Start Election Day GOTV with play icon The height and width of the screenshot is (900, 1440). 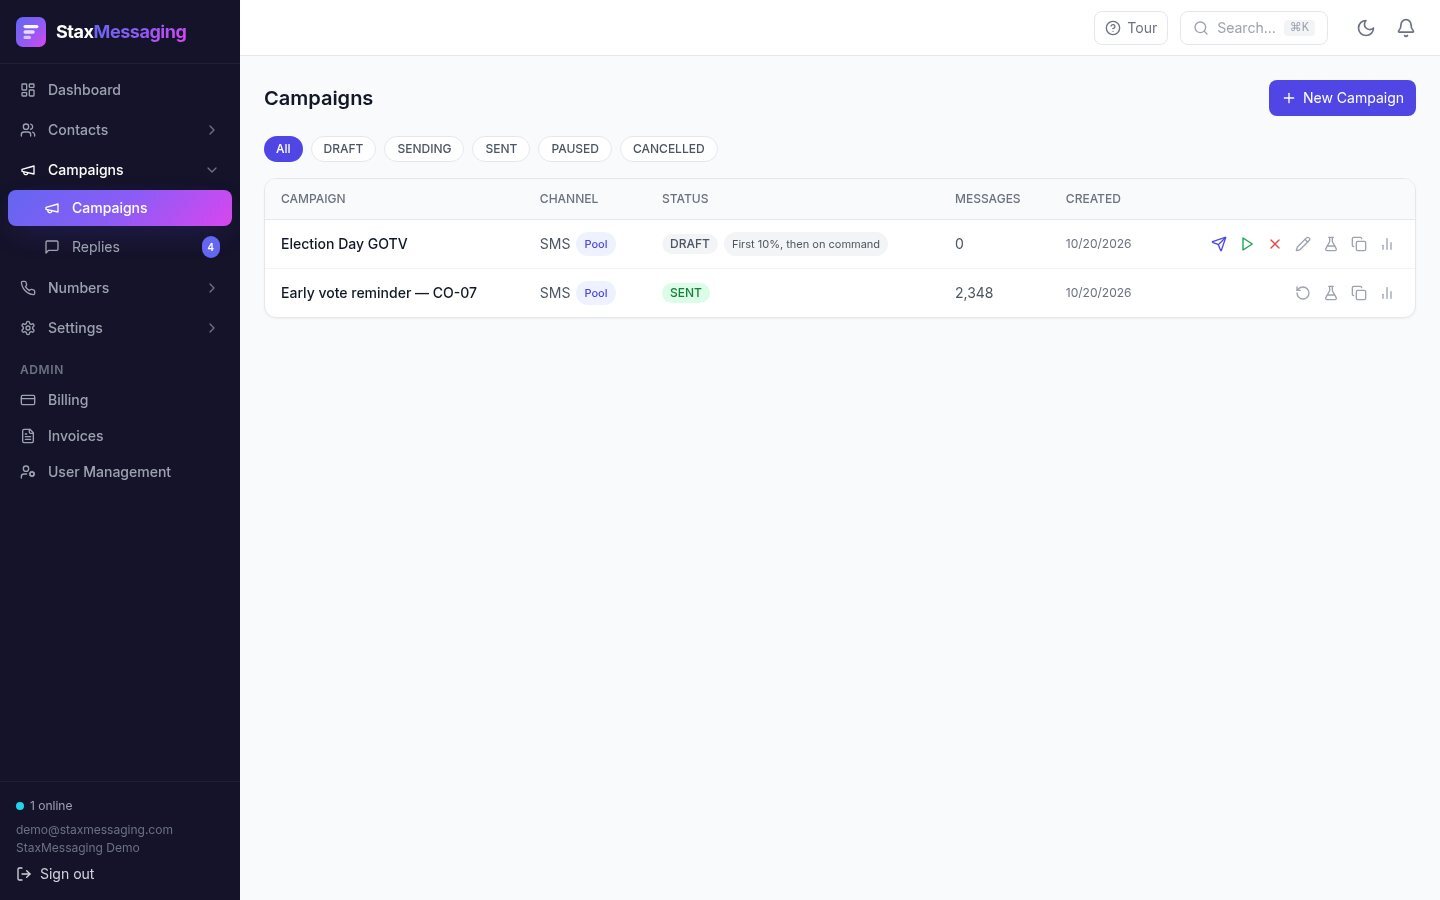click(1247, 244)
